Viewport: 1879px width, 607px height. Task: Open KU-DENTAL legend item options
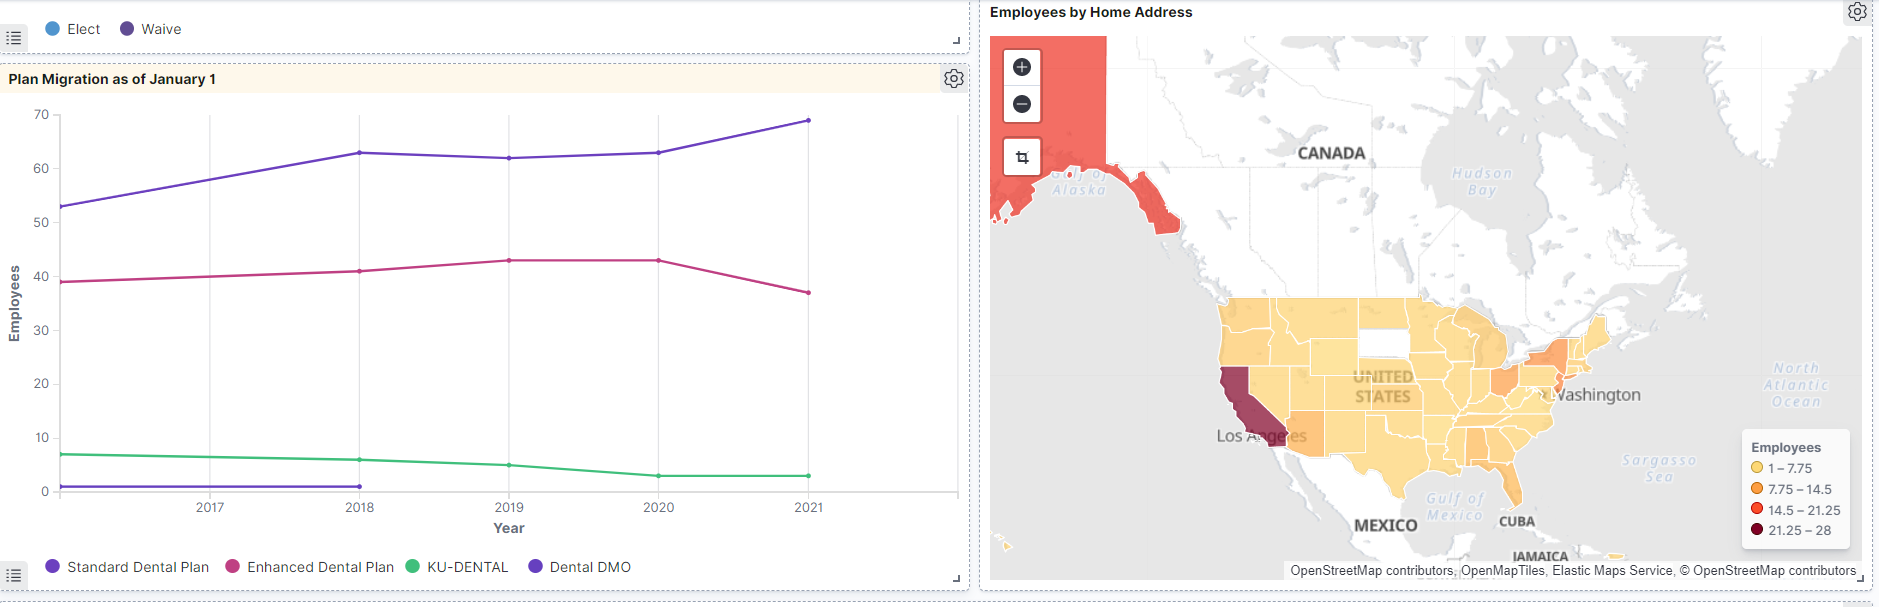pos(457,567)
